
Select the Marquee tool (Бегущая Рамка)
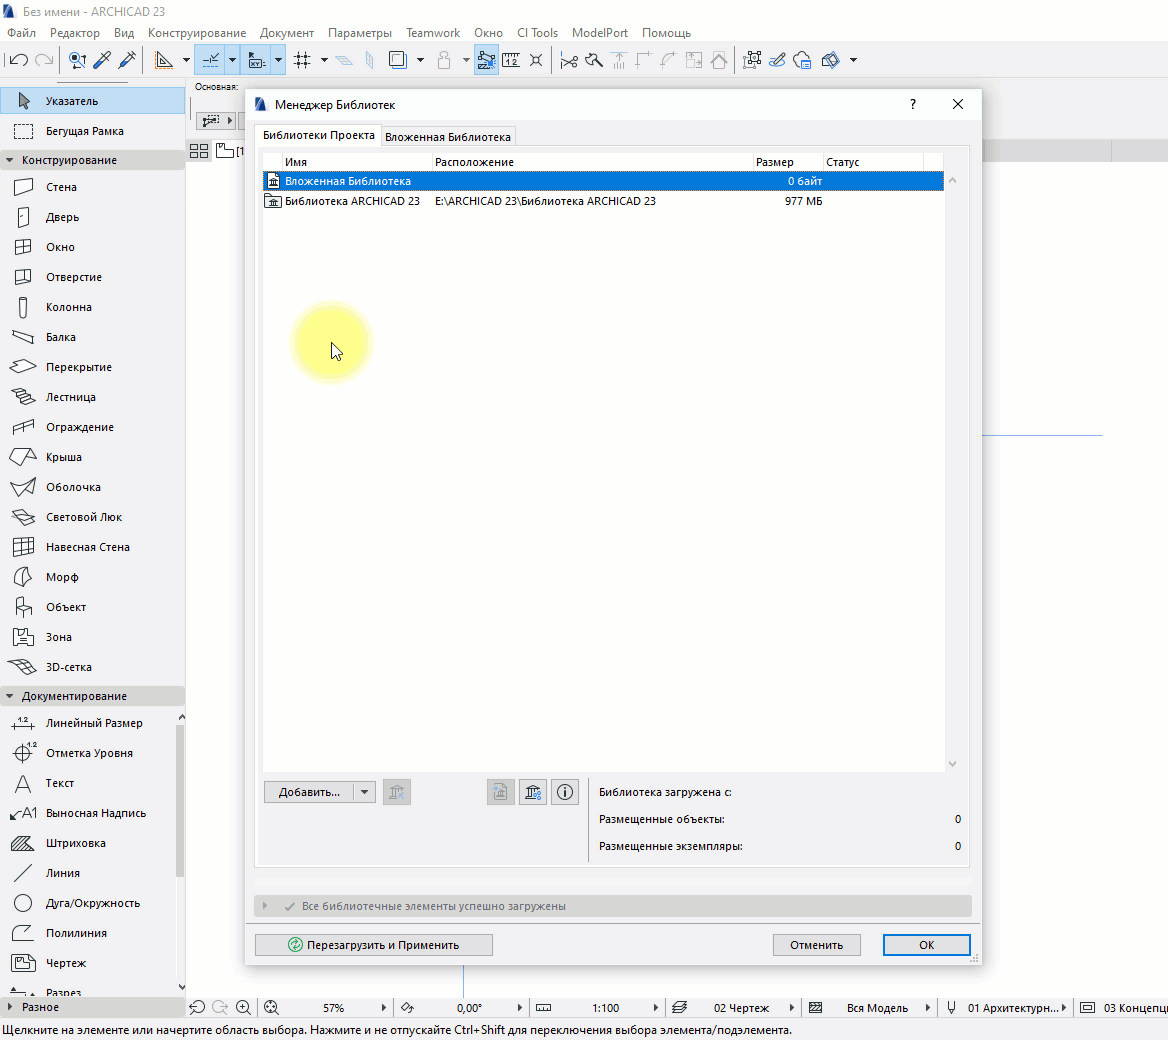point(84,131)
